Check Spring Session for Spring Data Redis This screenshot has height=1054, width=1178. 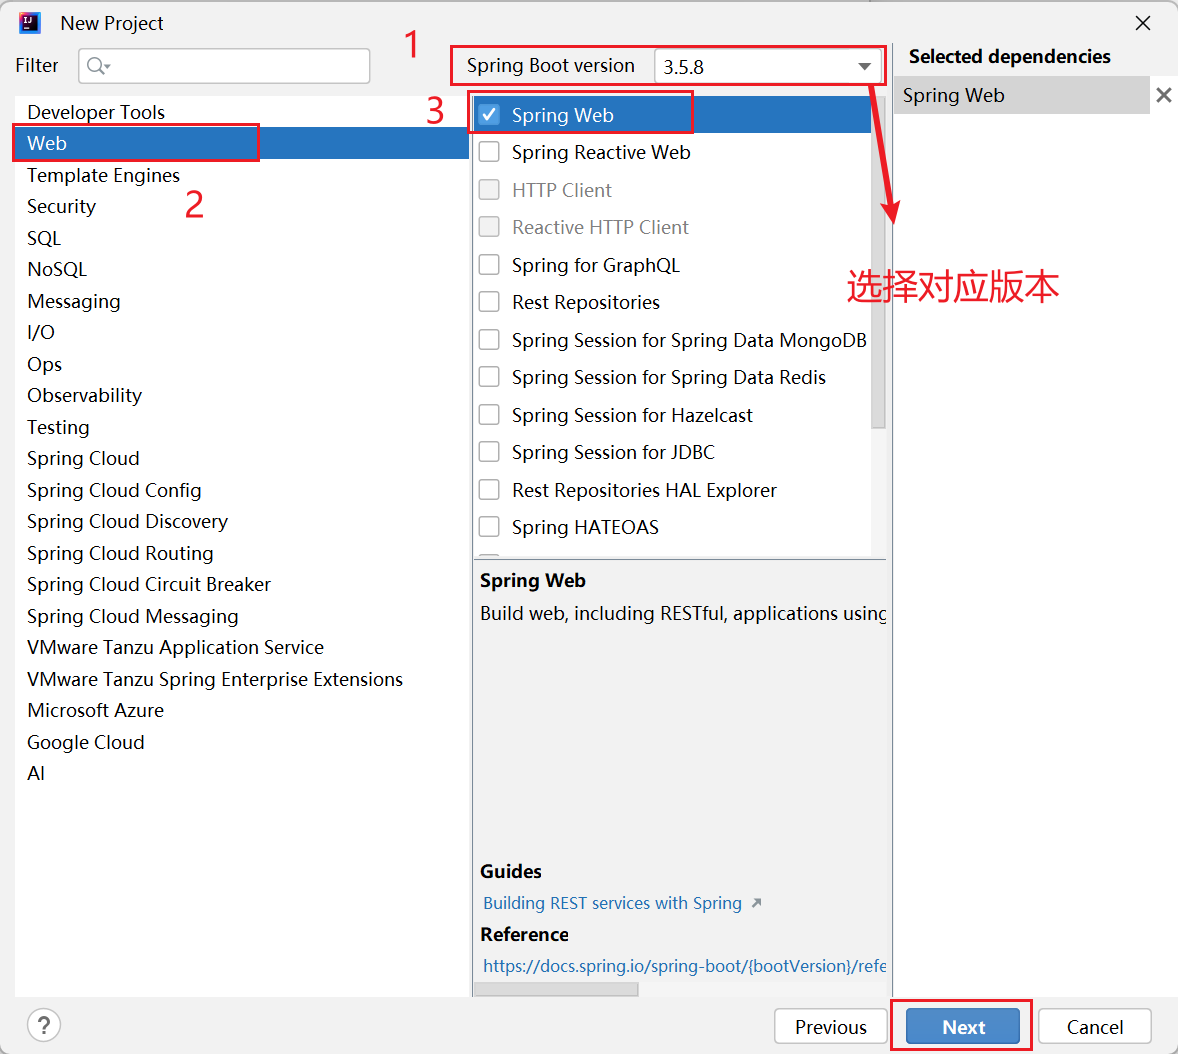(489, 377)
